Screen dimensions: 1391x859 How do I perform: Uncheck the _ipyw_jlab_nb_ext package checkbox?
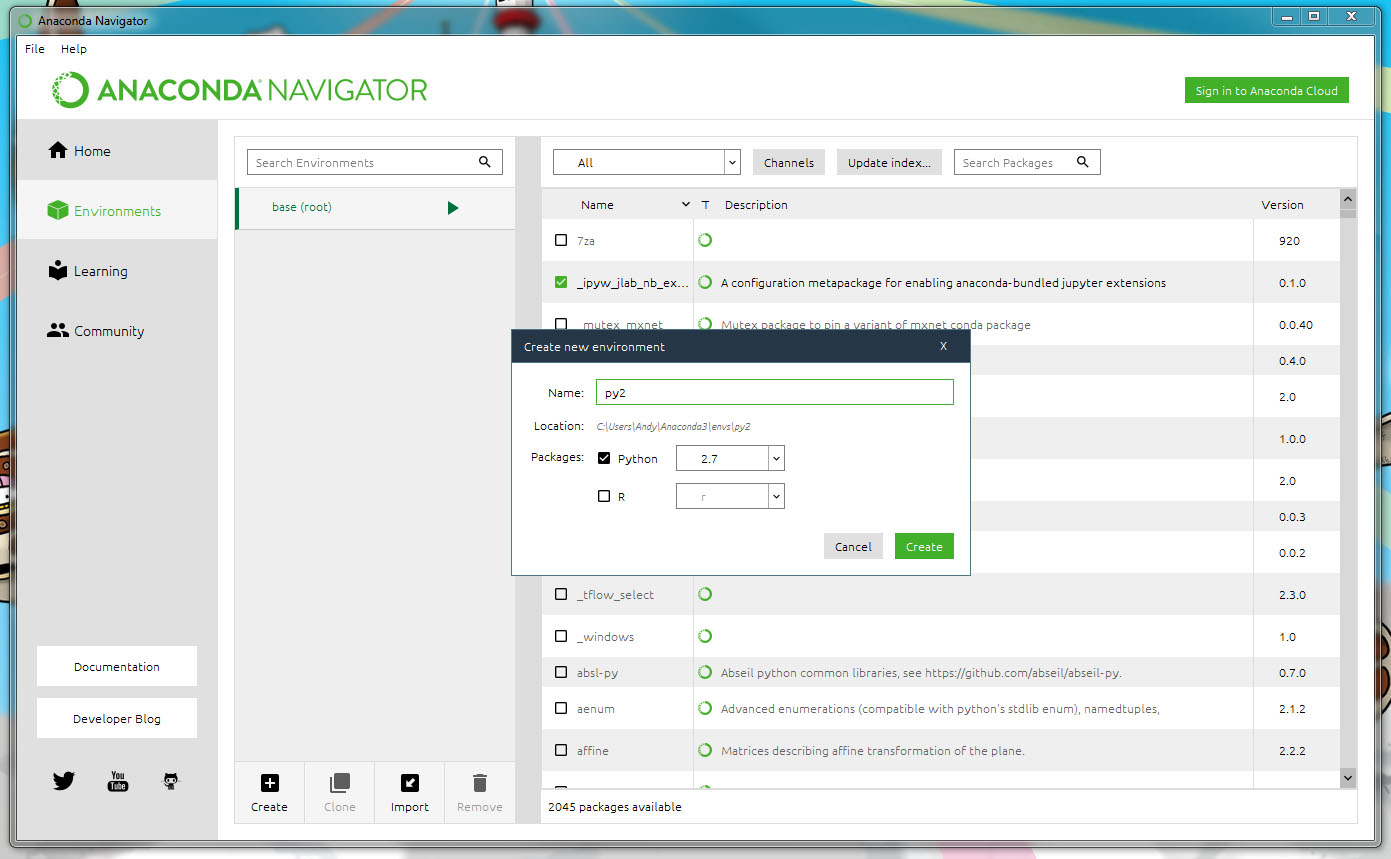[x=561, y=282]
